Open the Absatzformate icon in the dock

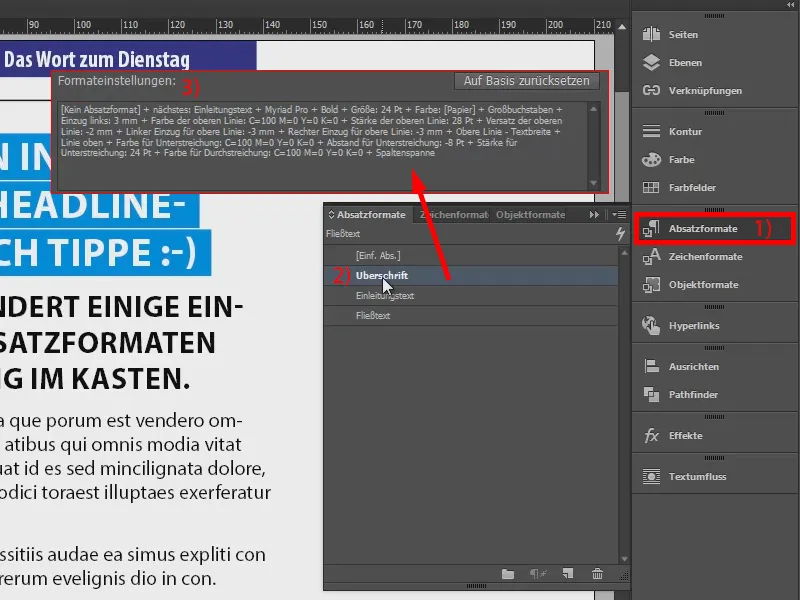pyautogui.click(x=651, y=229)
